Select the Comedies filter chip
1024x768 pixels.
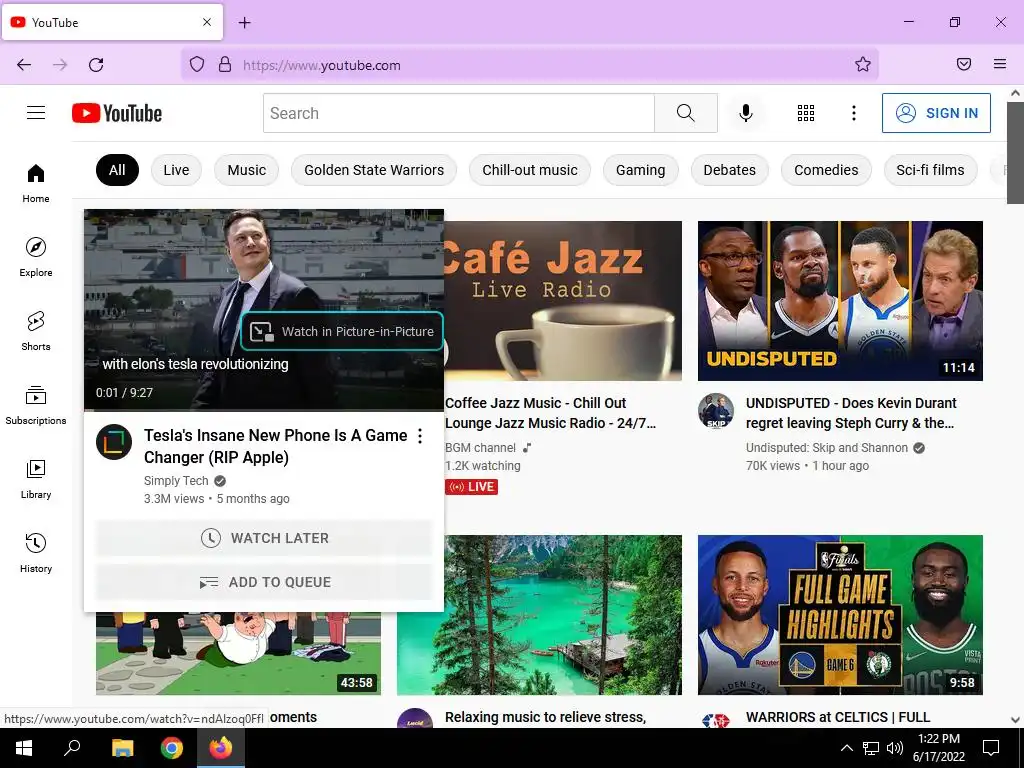(x=826, y=170)
